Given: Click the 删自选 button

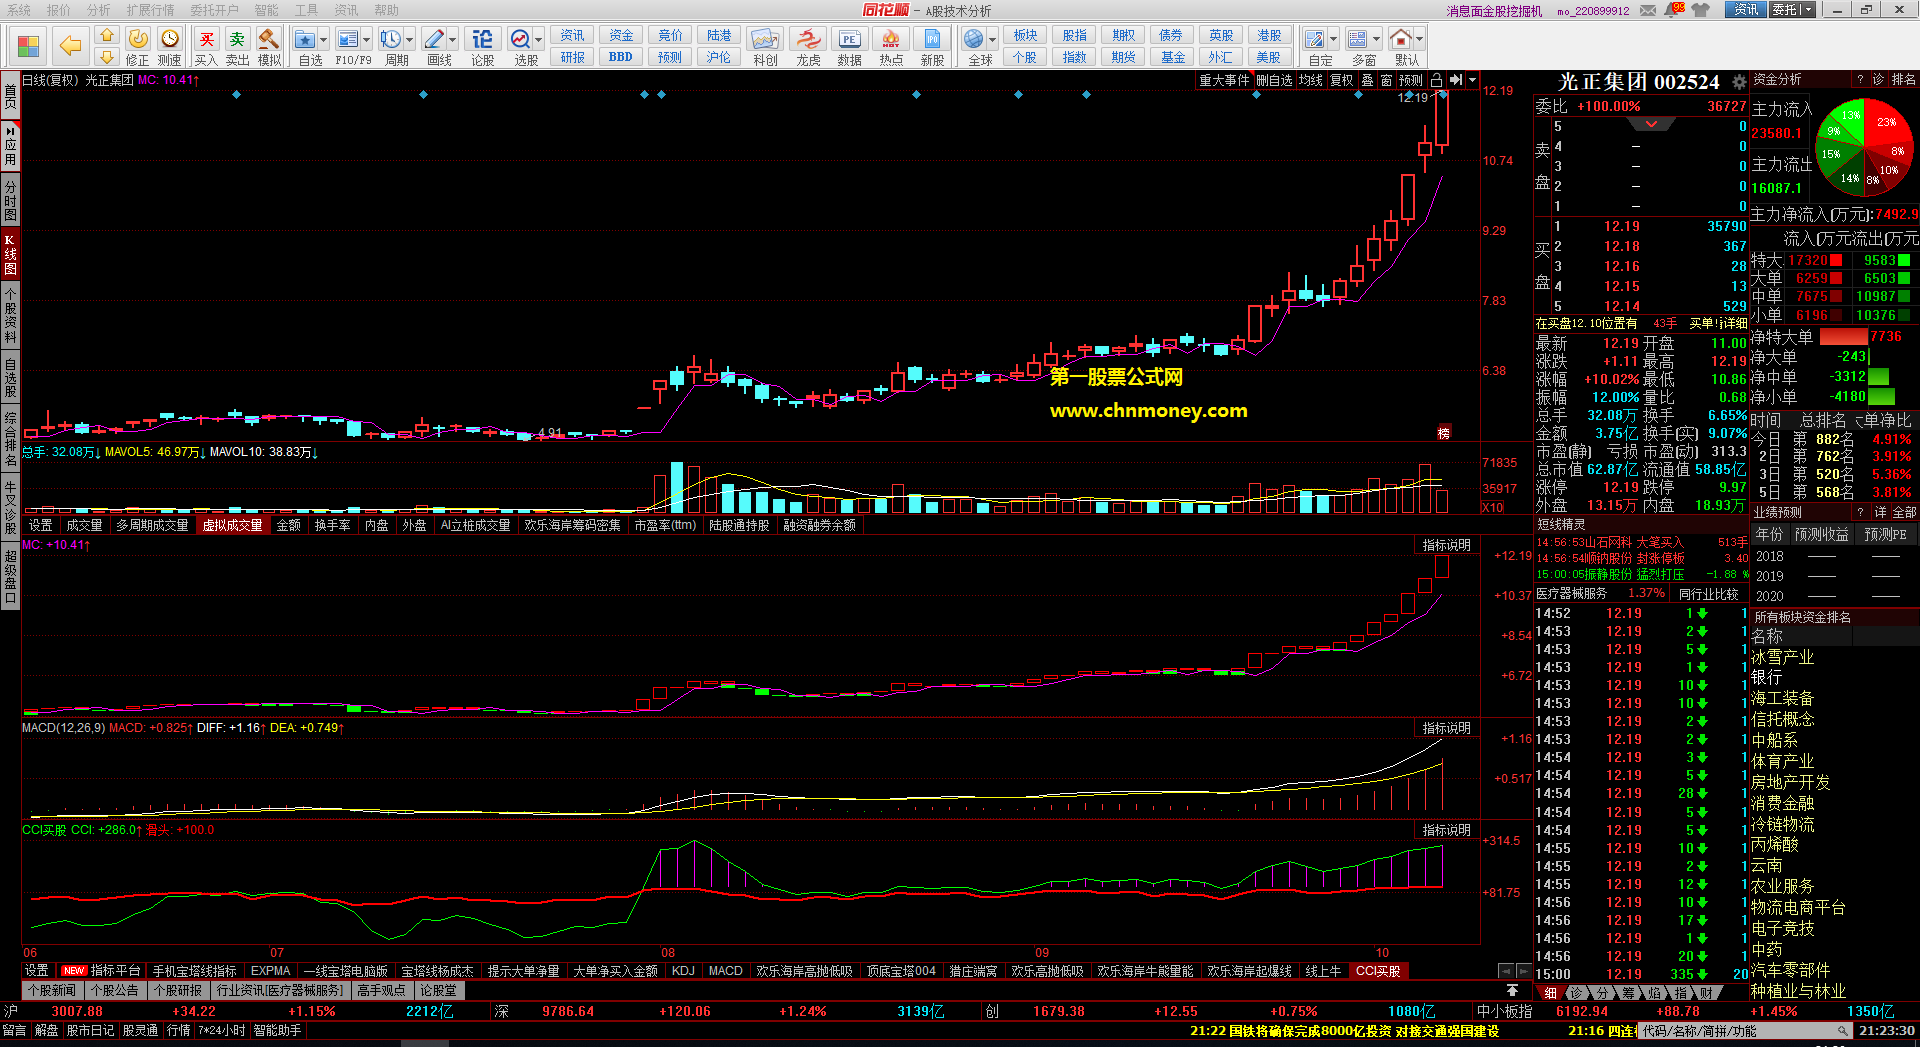Looking at the screenshot, I should tap(1274, 80).
